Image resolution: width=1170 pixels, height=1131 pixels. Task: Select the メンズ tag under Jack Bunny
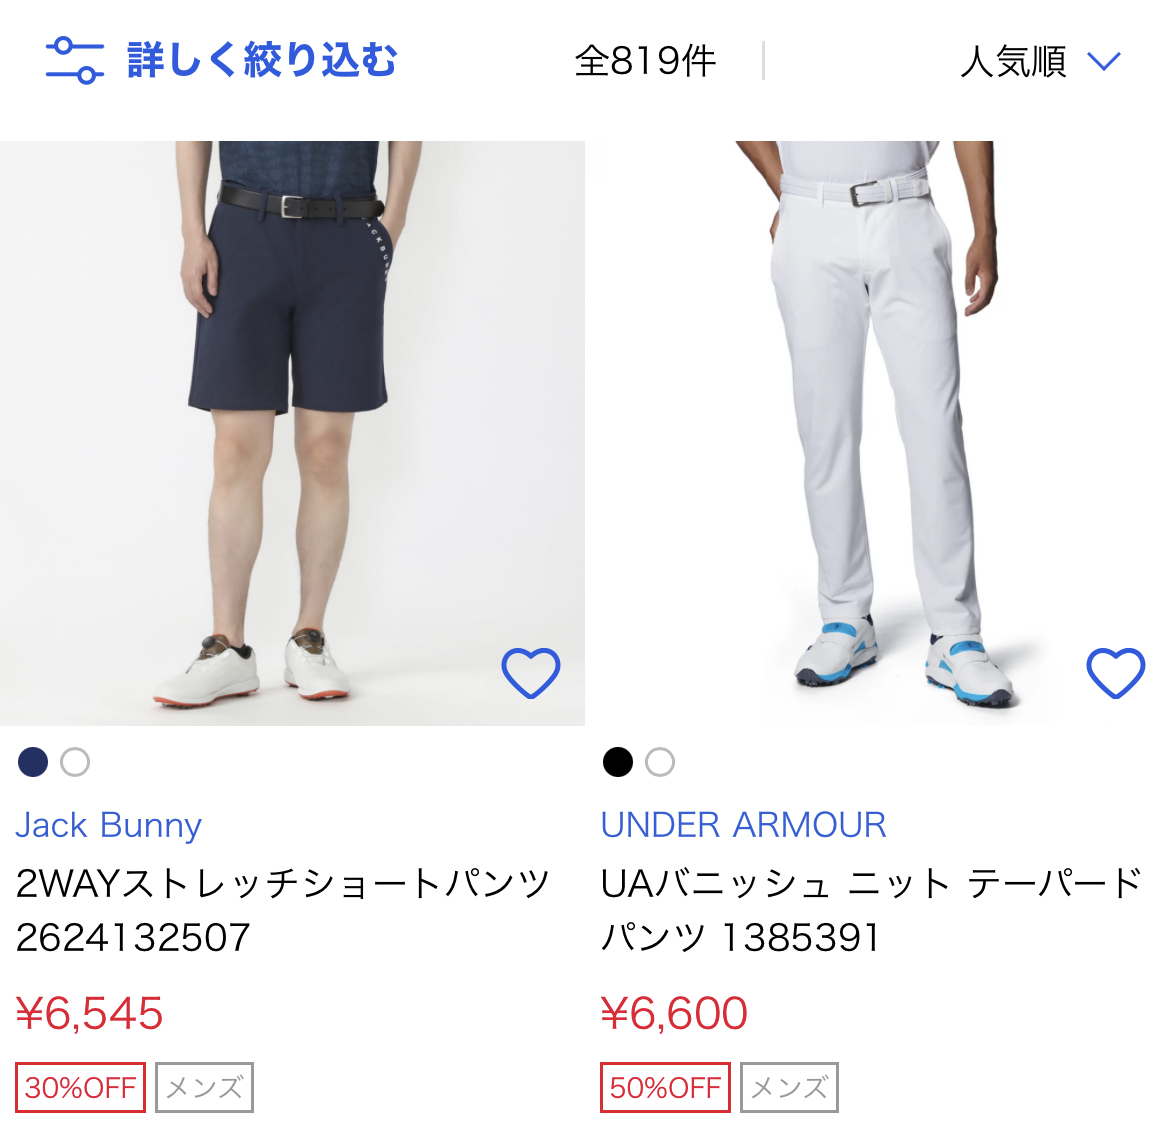tap(204, 1087)
